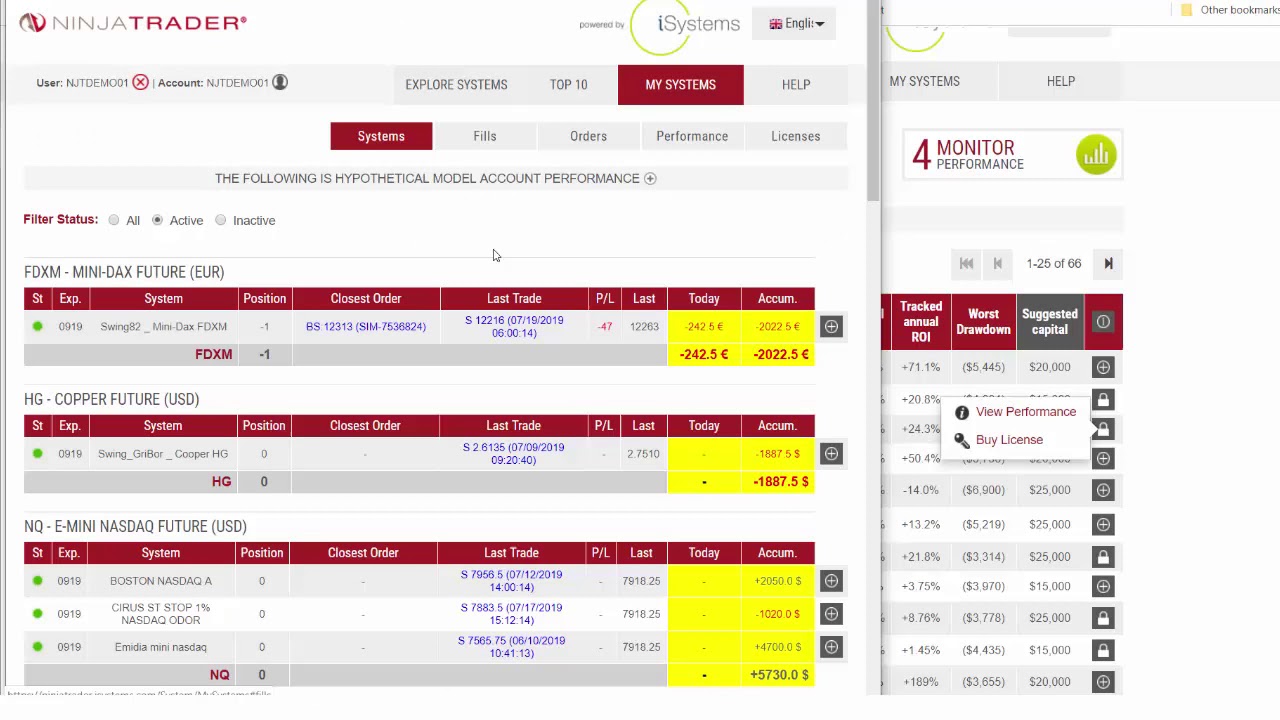Switch to the Performance sub-tab
The height and width of the screenshot is (720, 1280).
(692, 136)
